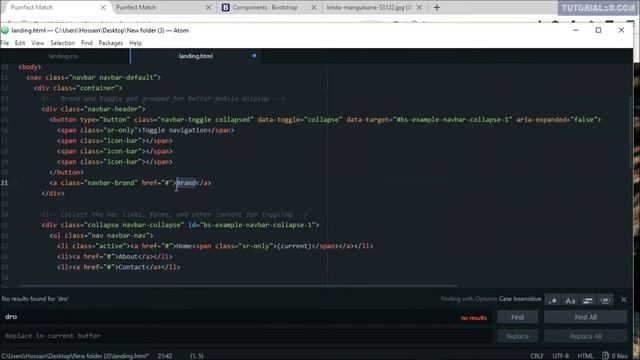Click 'no results' message in find panel
Screen dimensions: 640x360
tap(473, 318)
